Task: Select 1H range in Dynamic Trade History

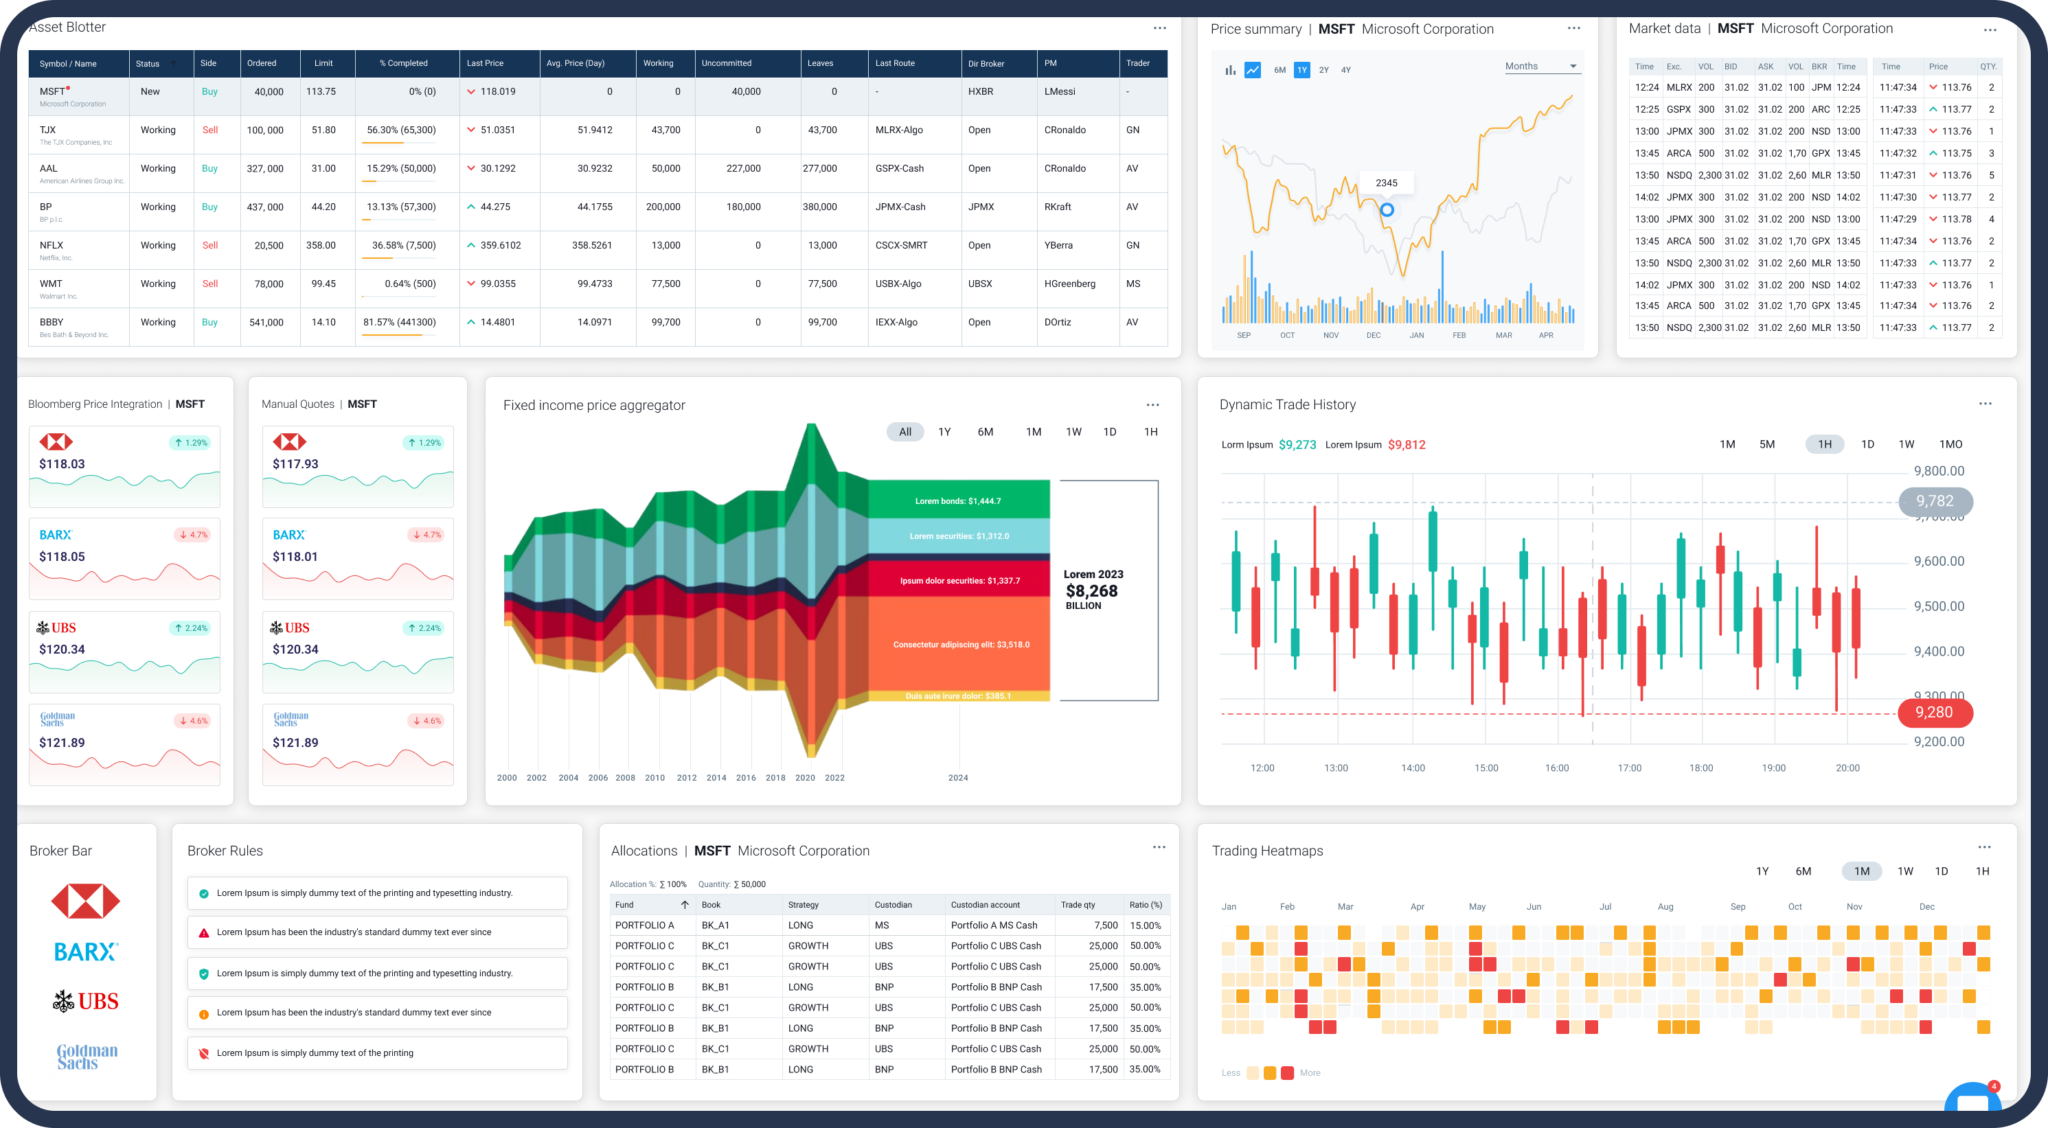Action: [x=1825, y=444]
